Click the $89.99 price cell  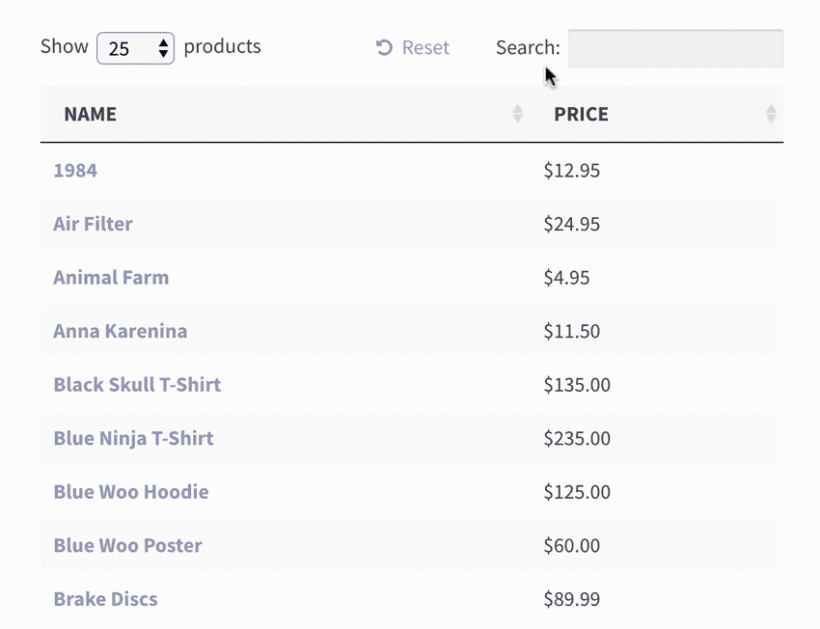click(x=572, y=599)
